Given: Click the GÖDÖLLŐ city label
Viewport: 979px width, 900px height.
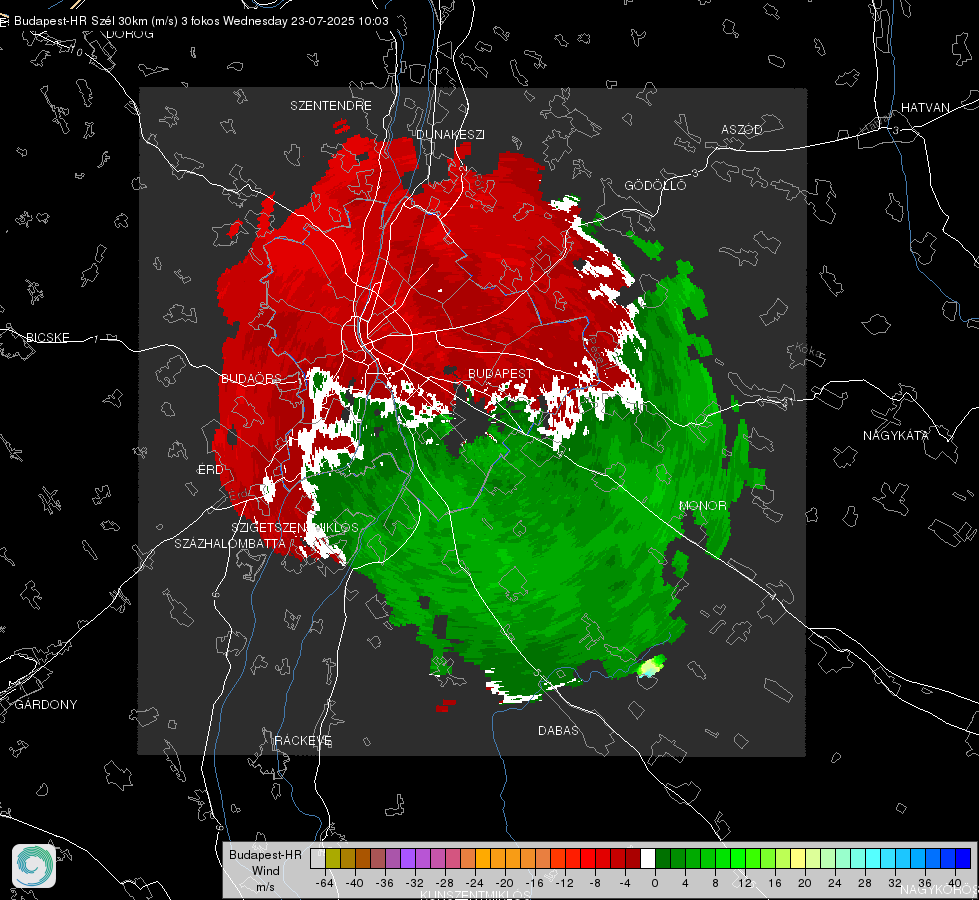Looking at the screenshot, I should 655,185.
